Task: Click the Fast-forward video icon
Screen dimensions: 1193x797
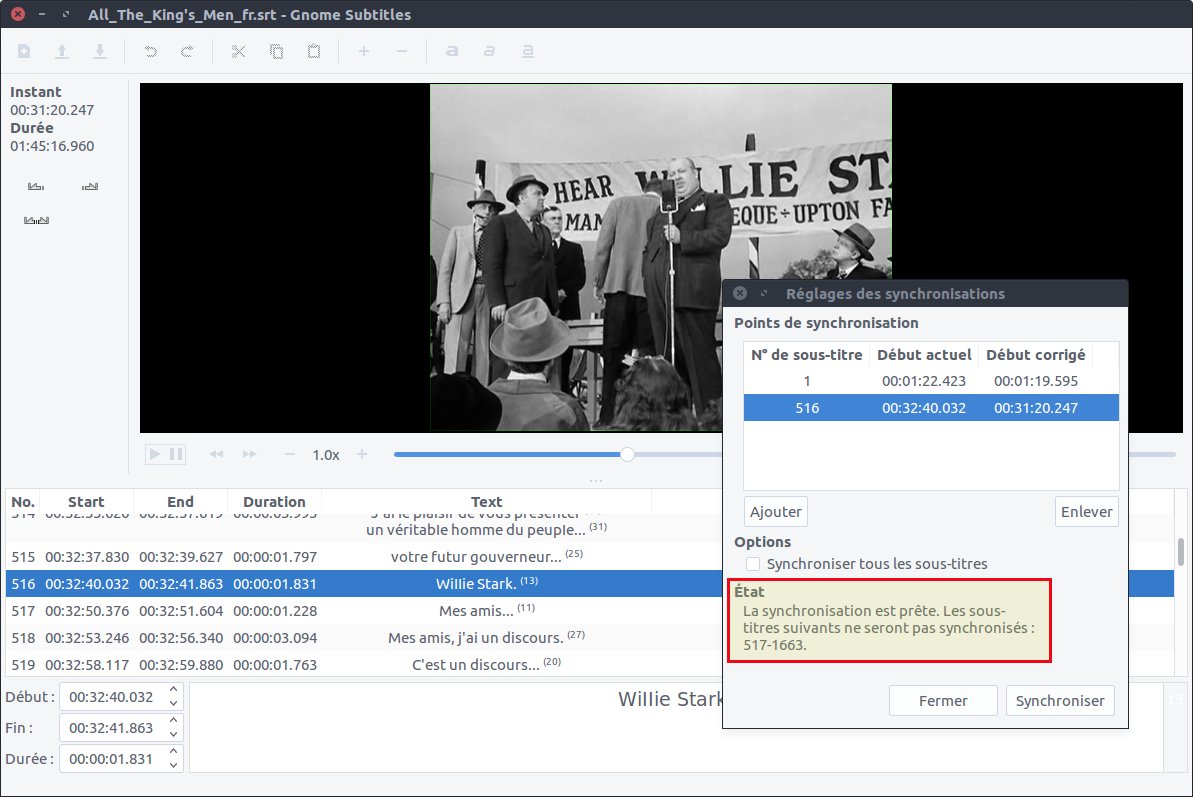Action: click(x=250, y=454)
